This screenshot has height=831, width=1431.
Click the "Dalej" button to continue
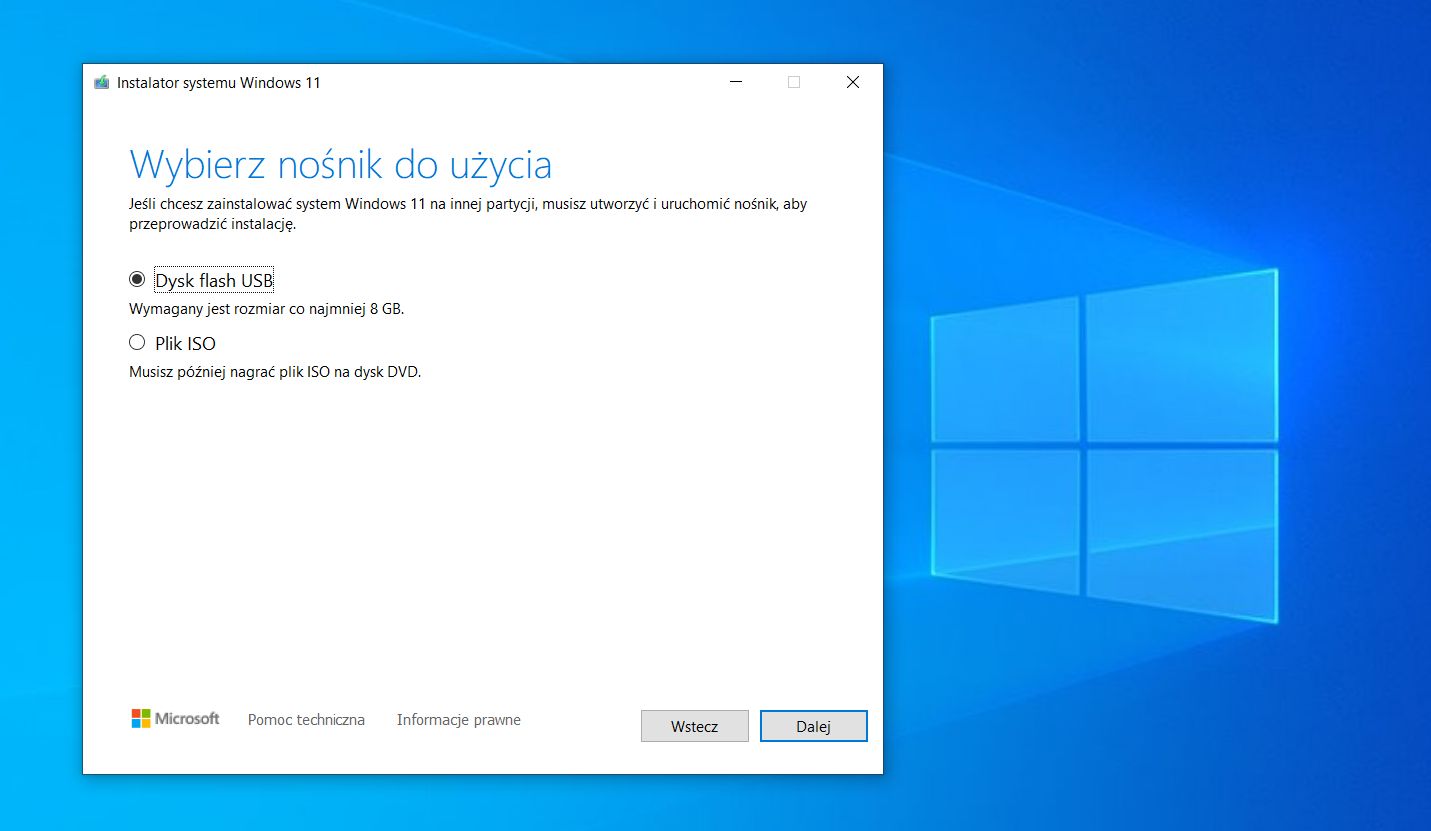pyautogui.click(x=813, y=726)
